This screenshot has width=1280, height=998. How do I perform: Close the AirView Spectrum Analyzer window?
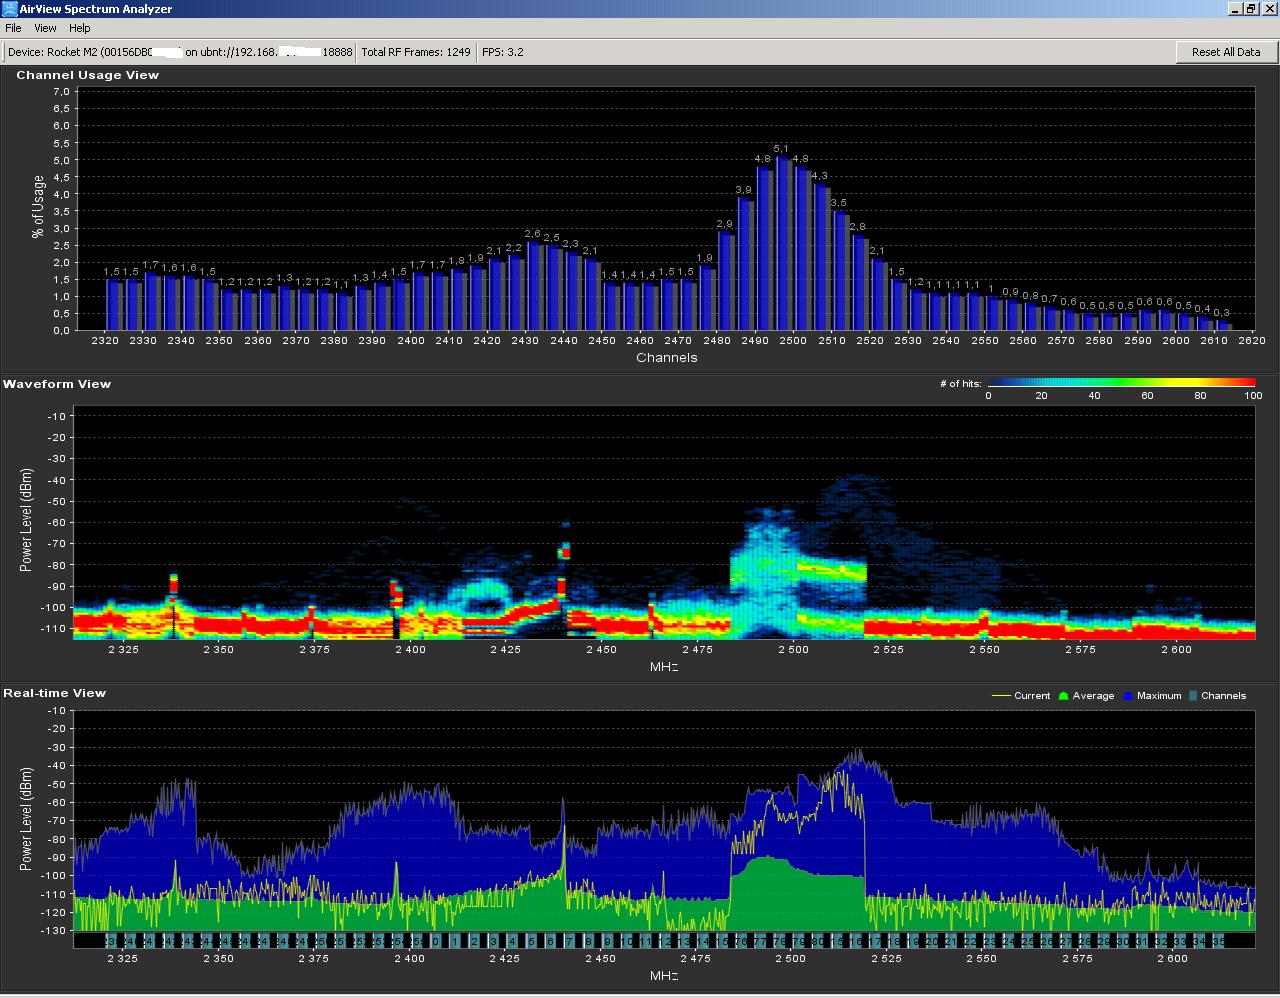[x=1268, y=9]
